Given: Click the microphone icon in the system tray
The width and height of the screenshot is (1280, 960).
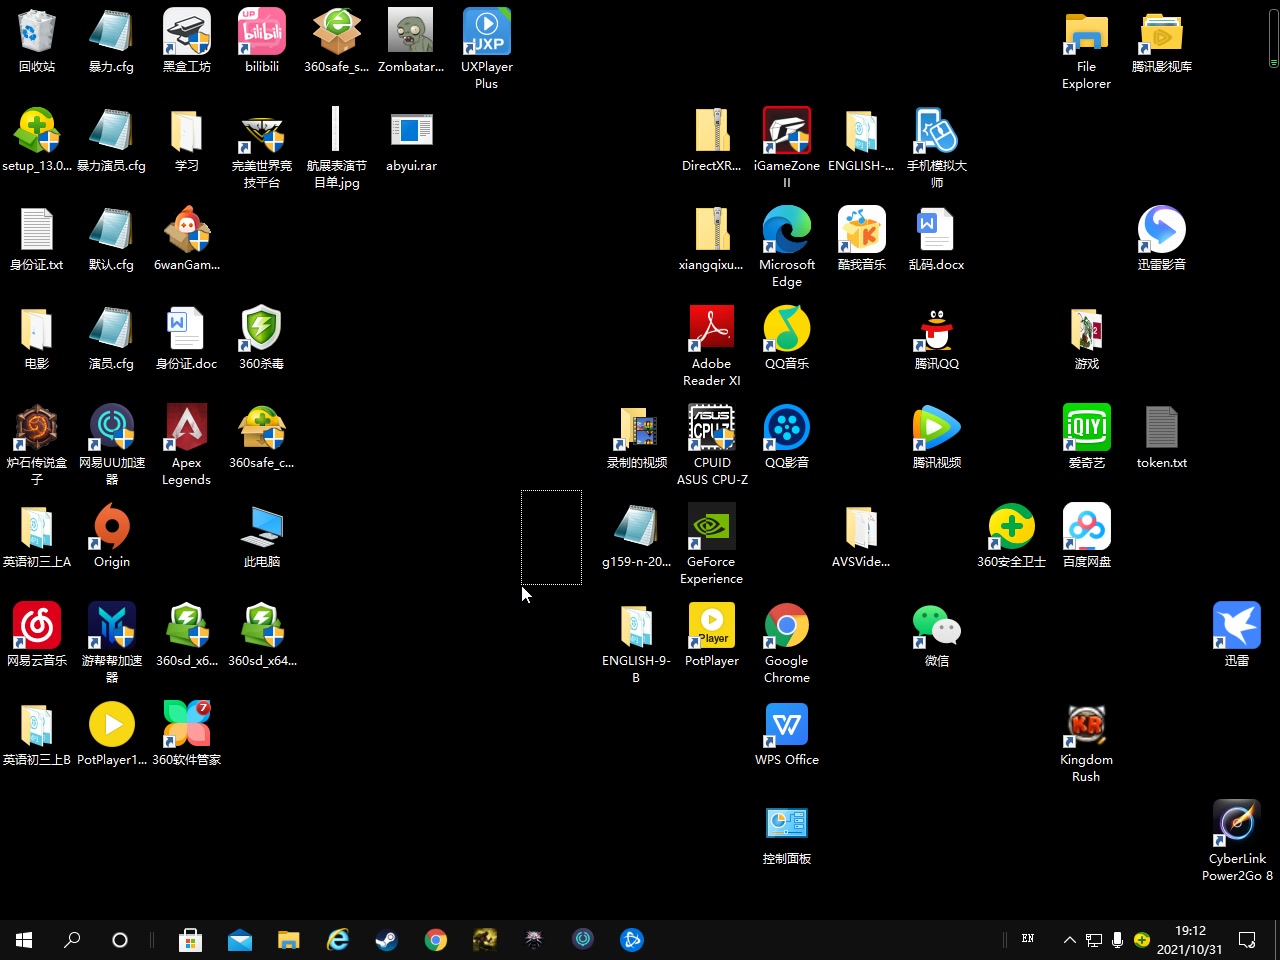Looking at the screenshot, I should (x=1117, y=940).
